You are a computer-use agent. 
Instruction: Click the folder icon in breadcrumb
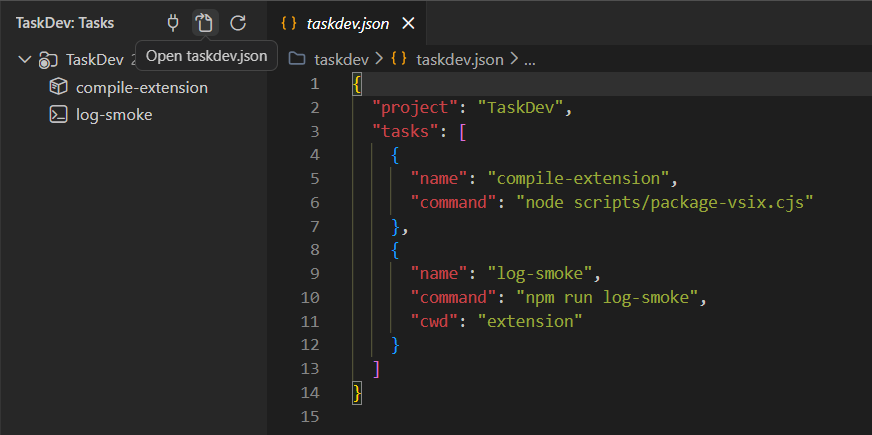click(299, 59)
